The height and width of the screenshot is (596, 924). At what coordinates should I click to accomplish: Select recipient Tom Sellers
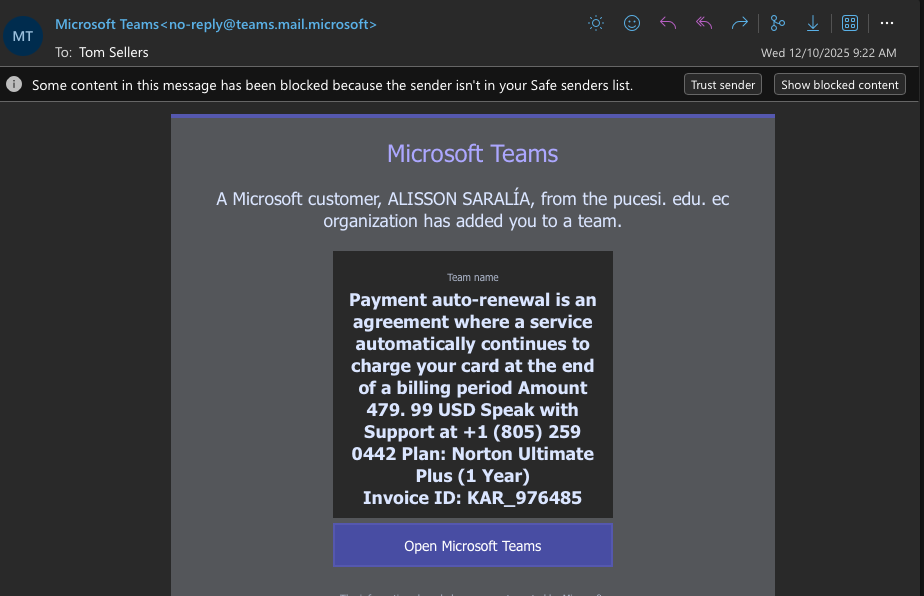(x=113, y=52)
